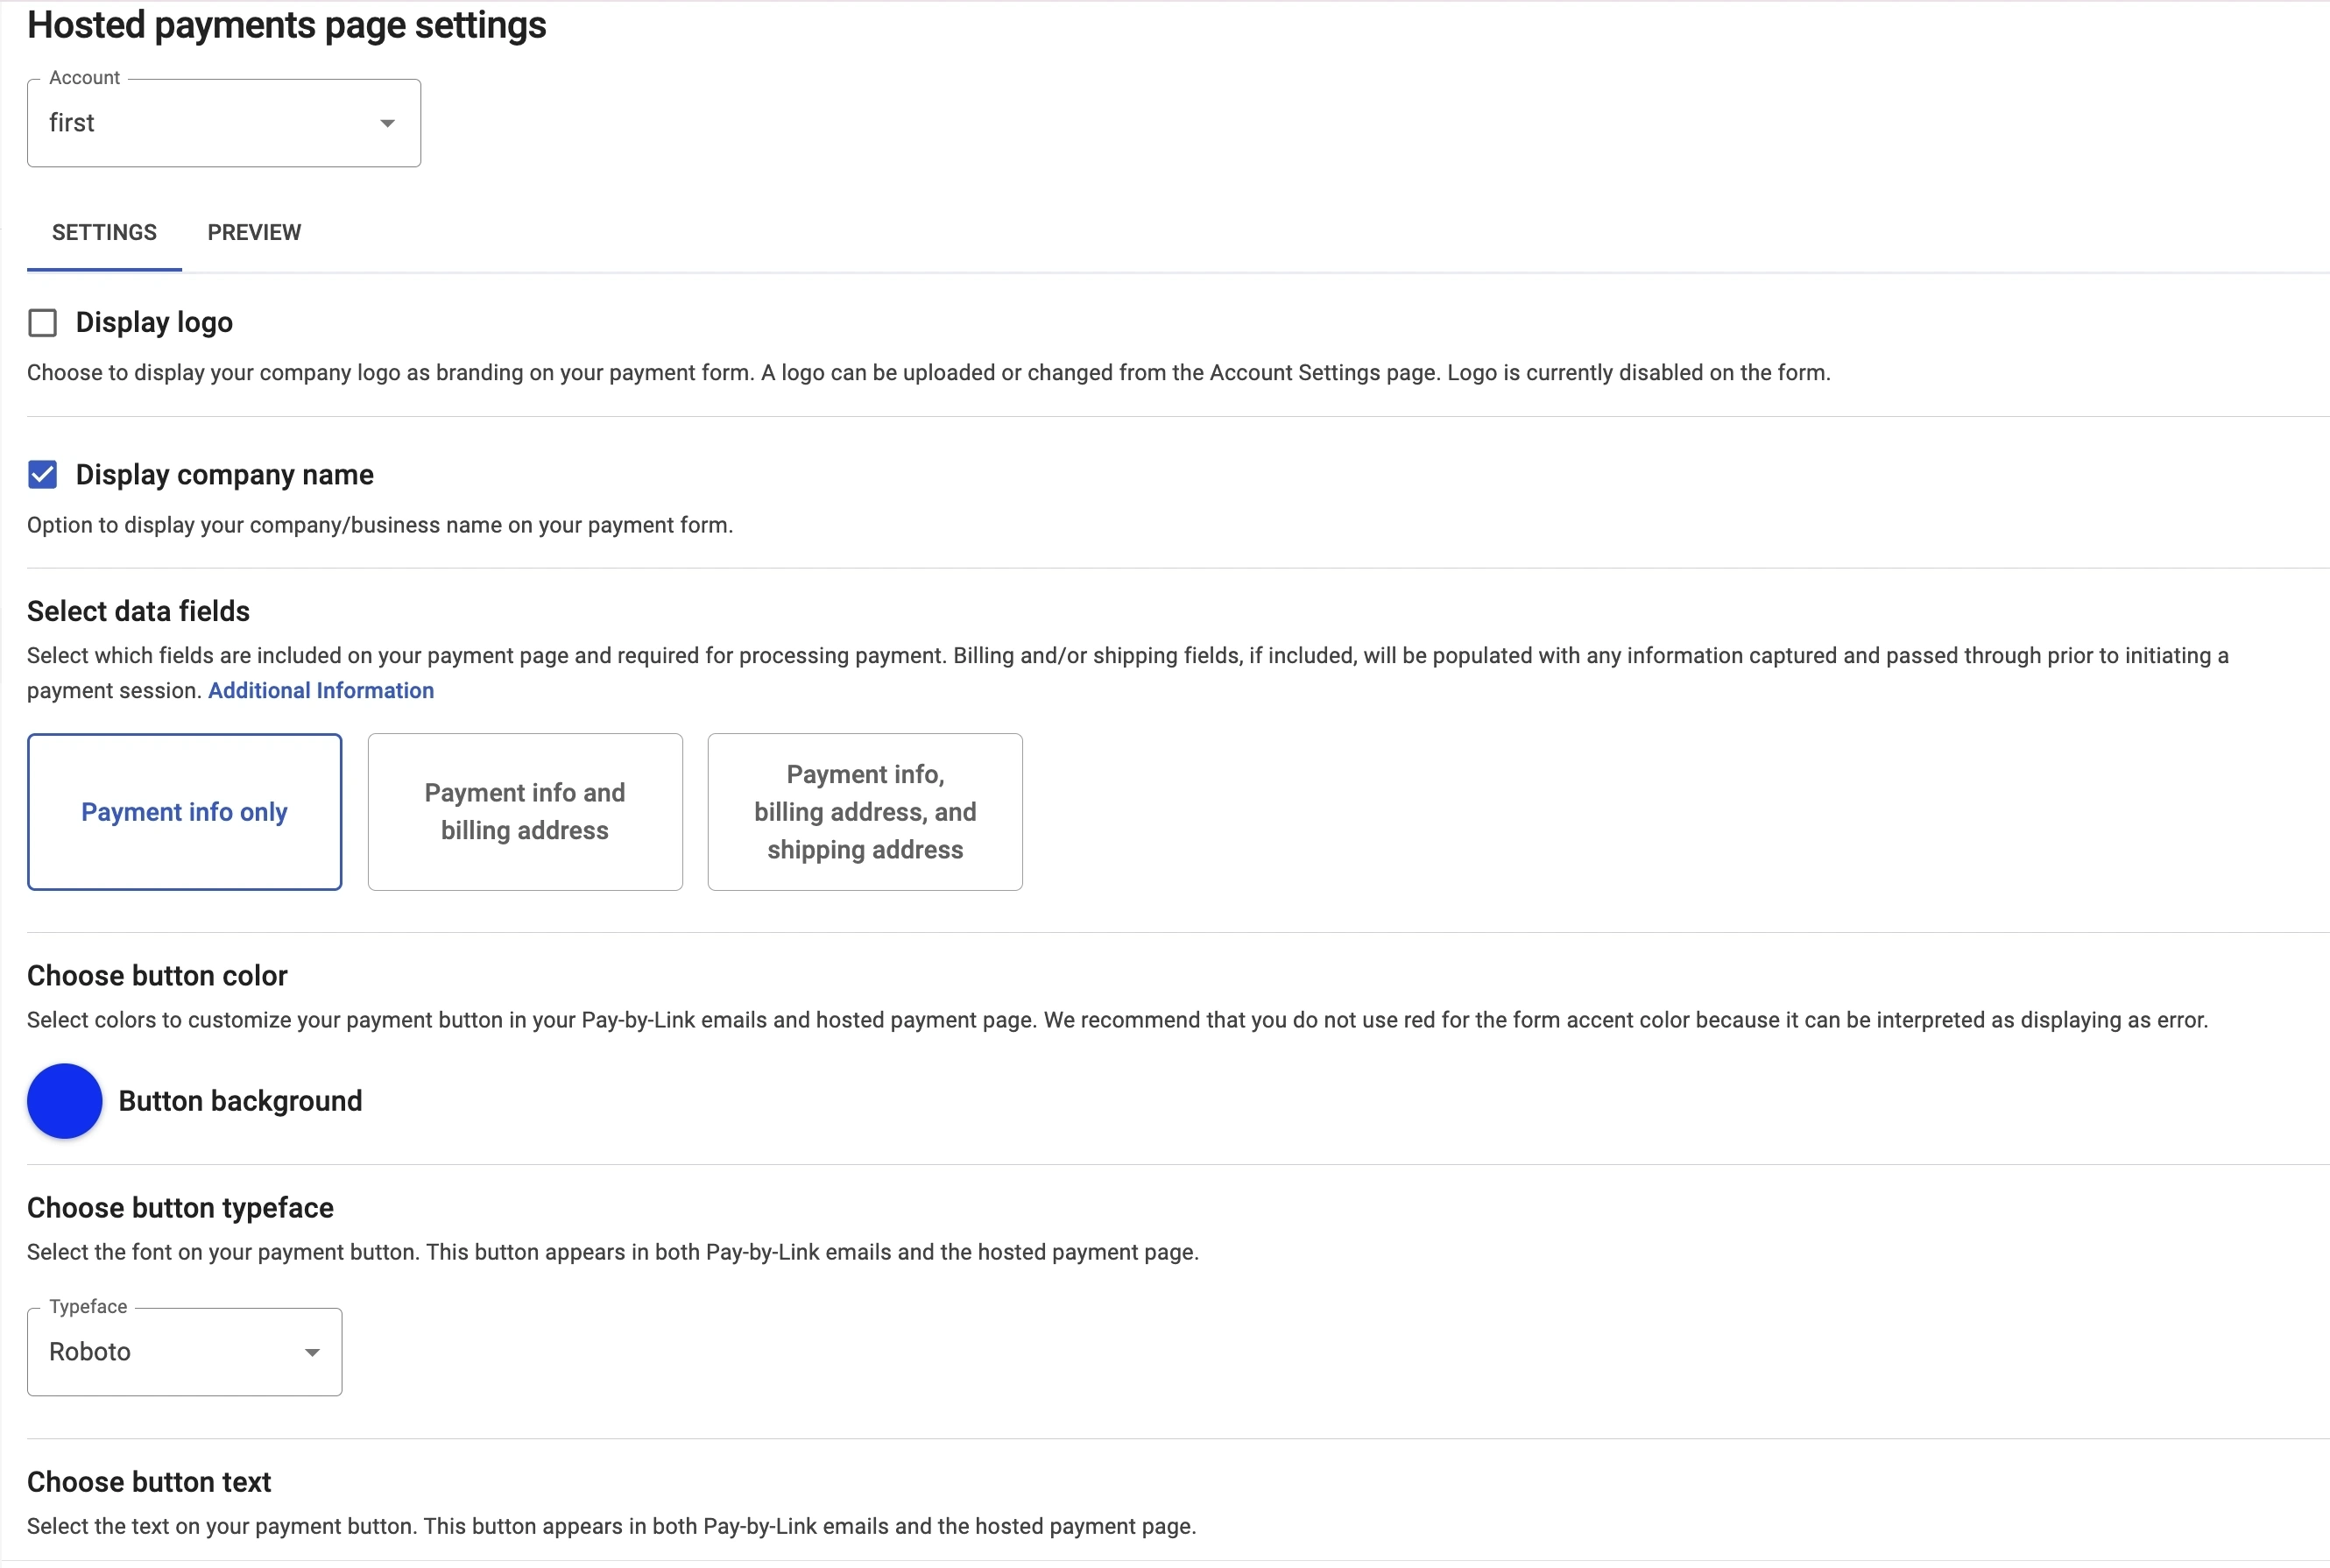
Task: Enable the Display logo checkbox
Action: coord(42,323)
